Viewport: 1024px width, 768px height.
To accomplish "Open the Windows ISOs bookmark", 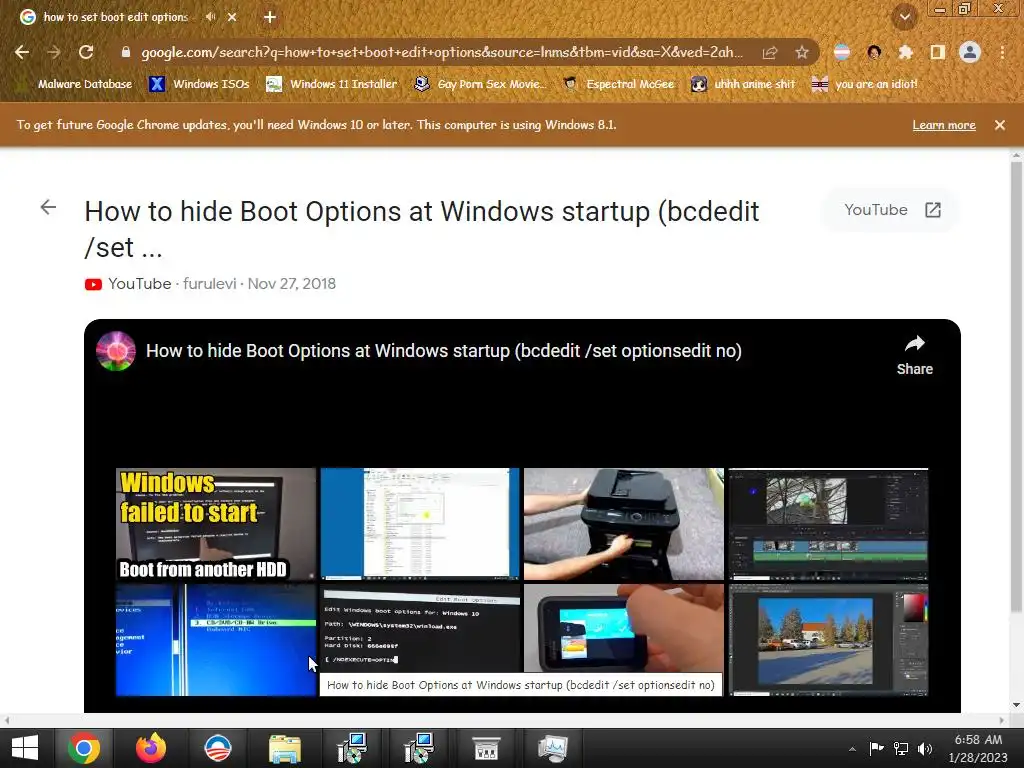I will pos(200,84).
